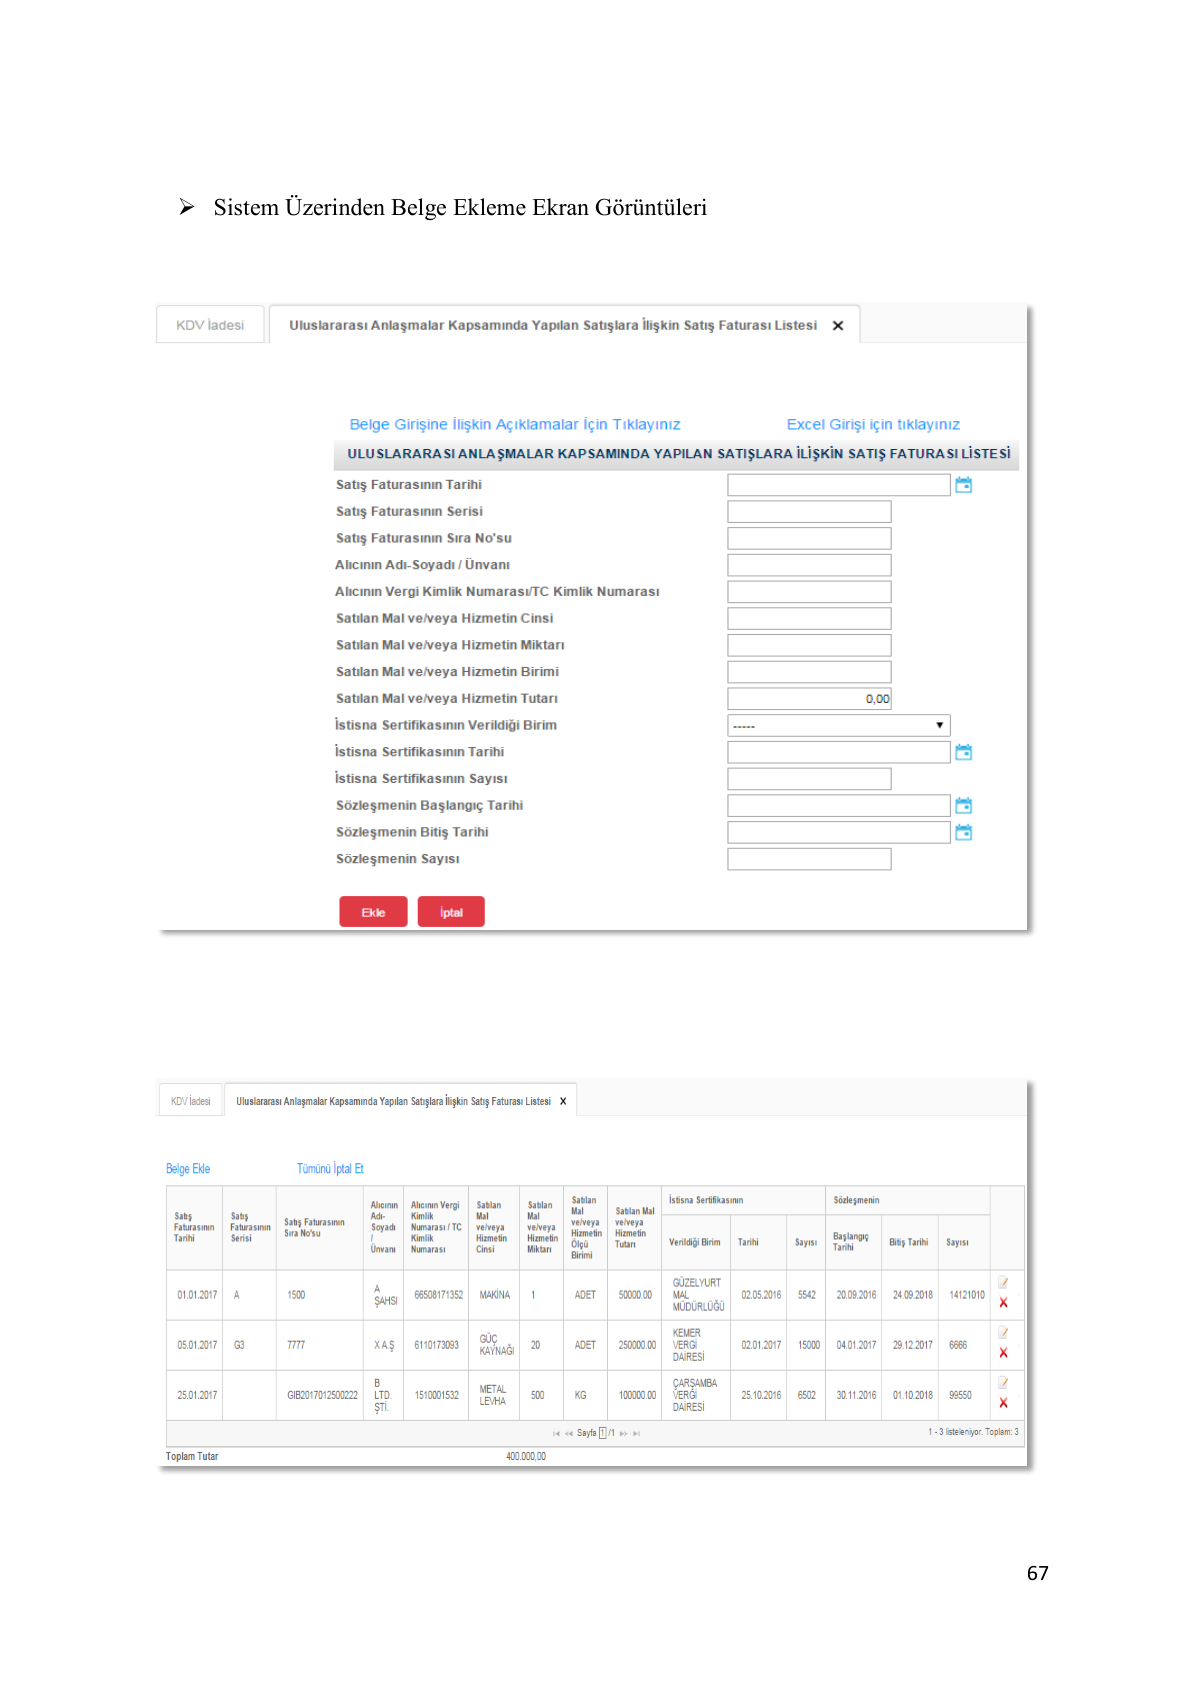Switch to the upper KDV İadesi tab
This screenshot has height=1684, width=1191.
(210, 325)
